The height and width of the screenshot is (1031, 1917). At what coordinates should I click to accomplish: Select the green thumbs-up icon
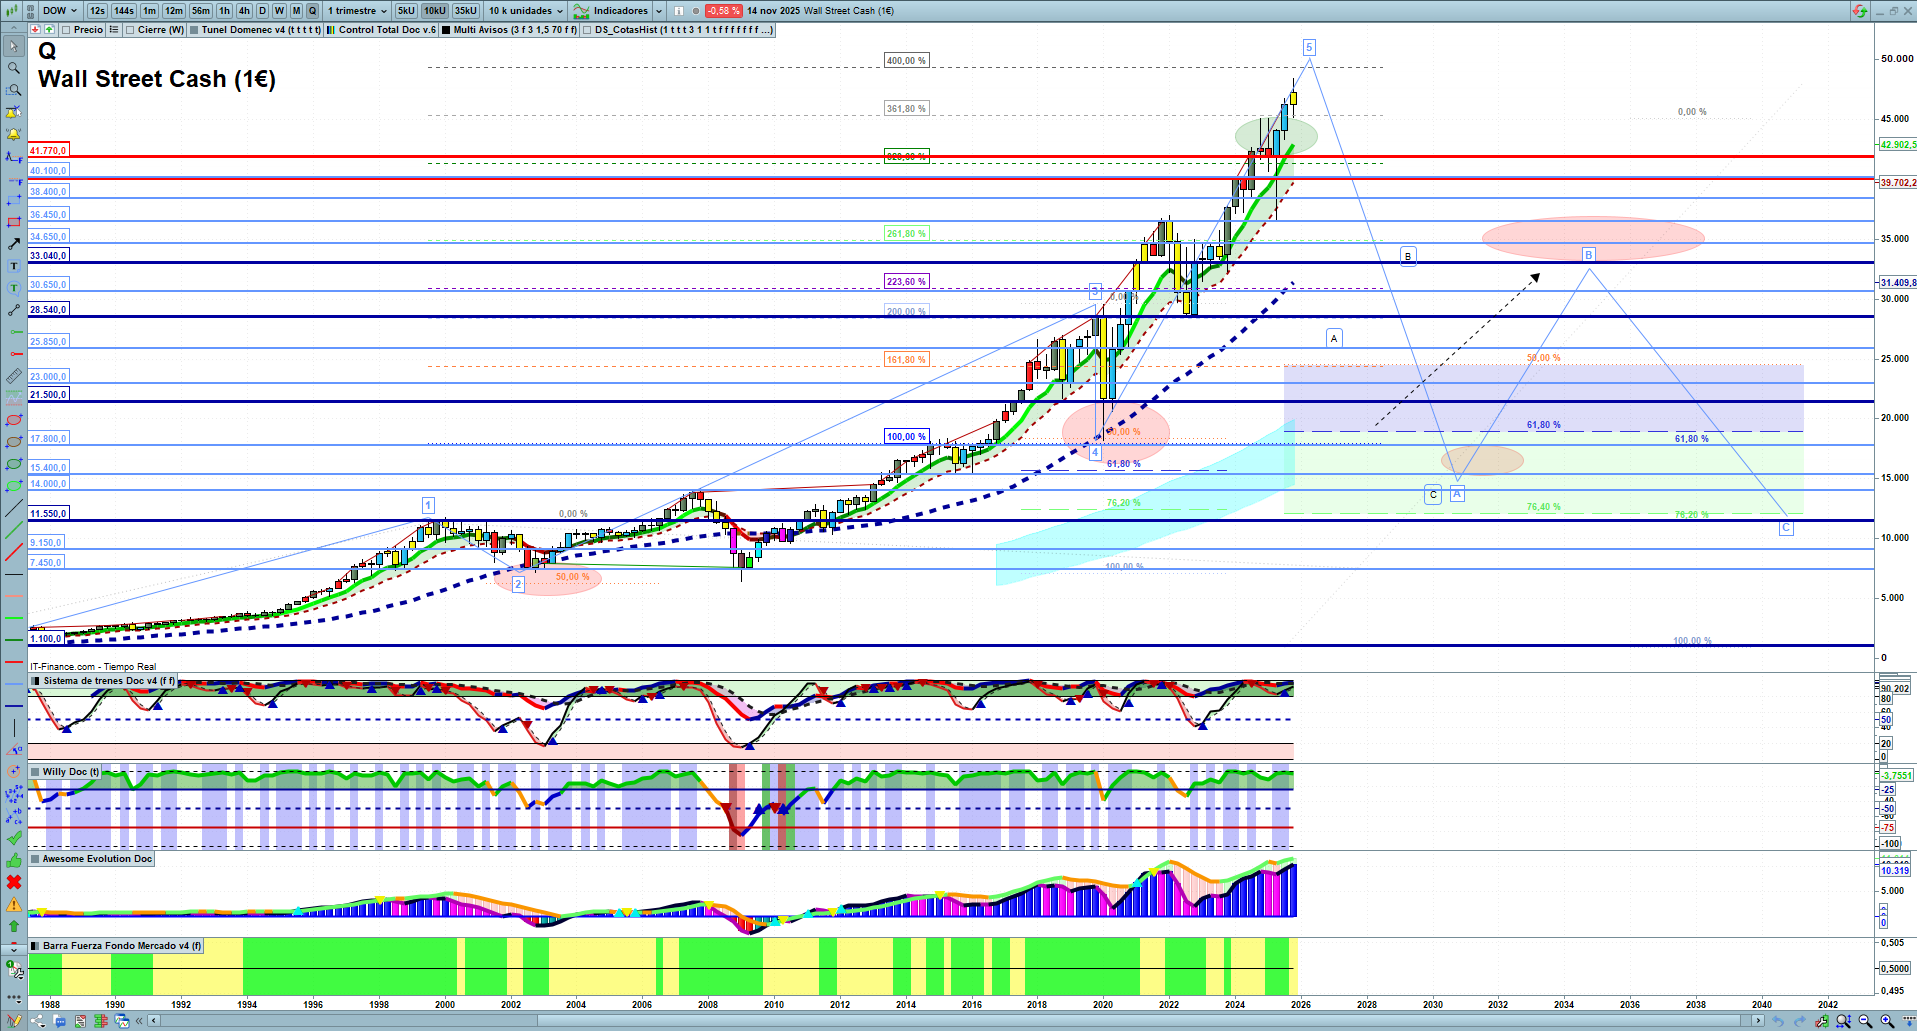(14, 860)
